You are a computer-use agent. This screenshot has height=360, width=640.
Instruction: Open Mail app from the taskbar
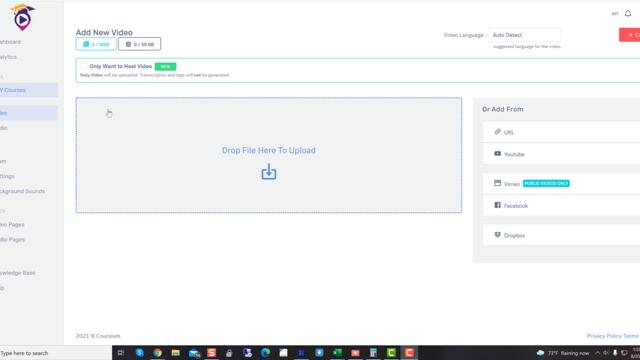[x=194, y=353]
